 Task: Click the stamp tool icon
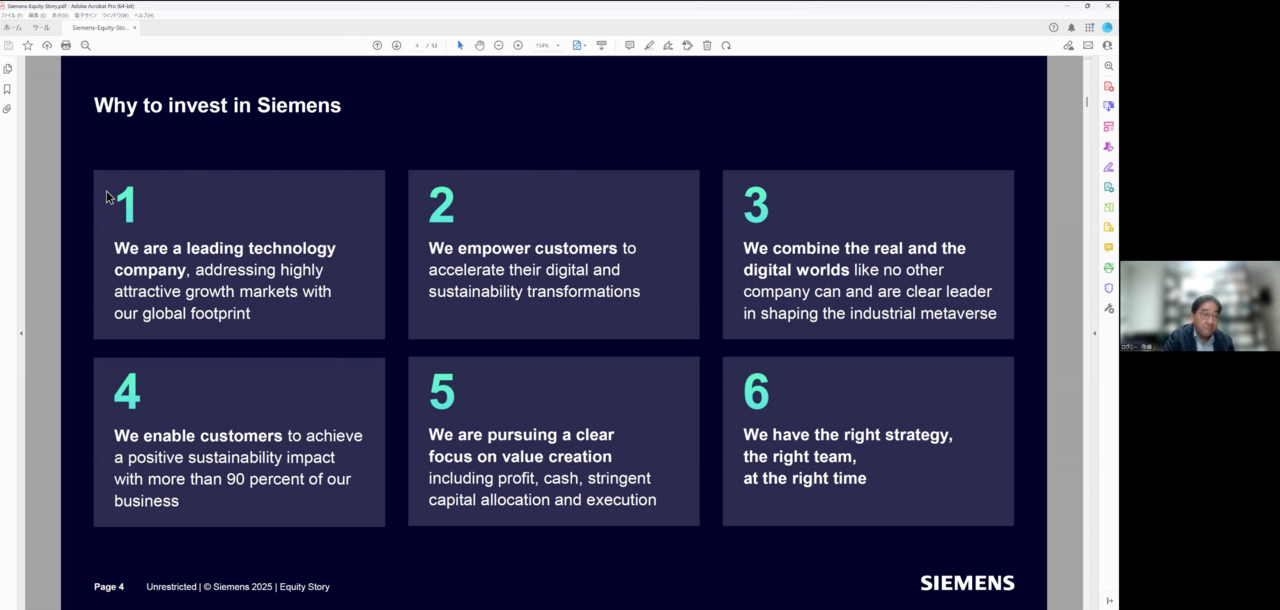tap(688, 45)
